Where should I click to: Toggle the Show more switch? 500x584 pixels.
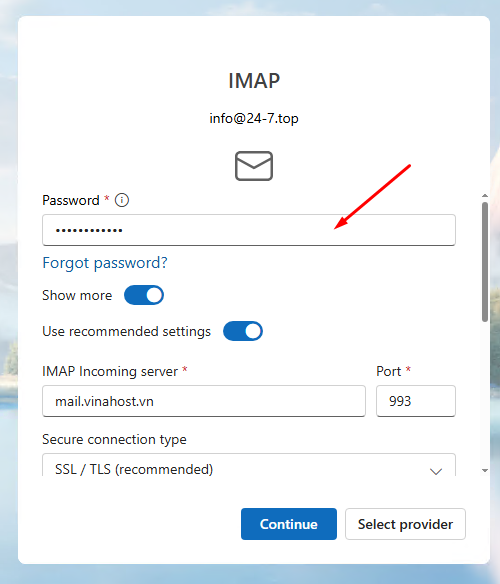[144, 295]
